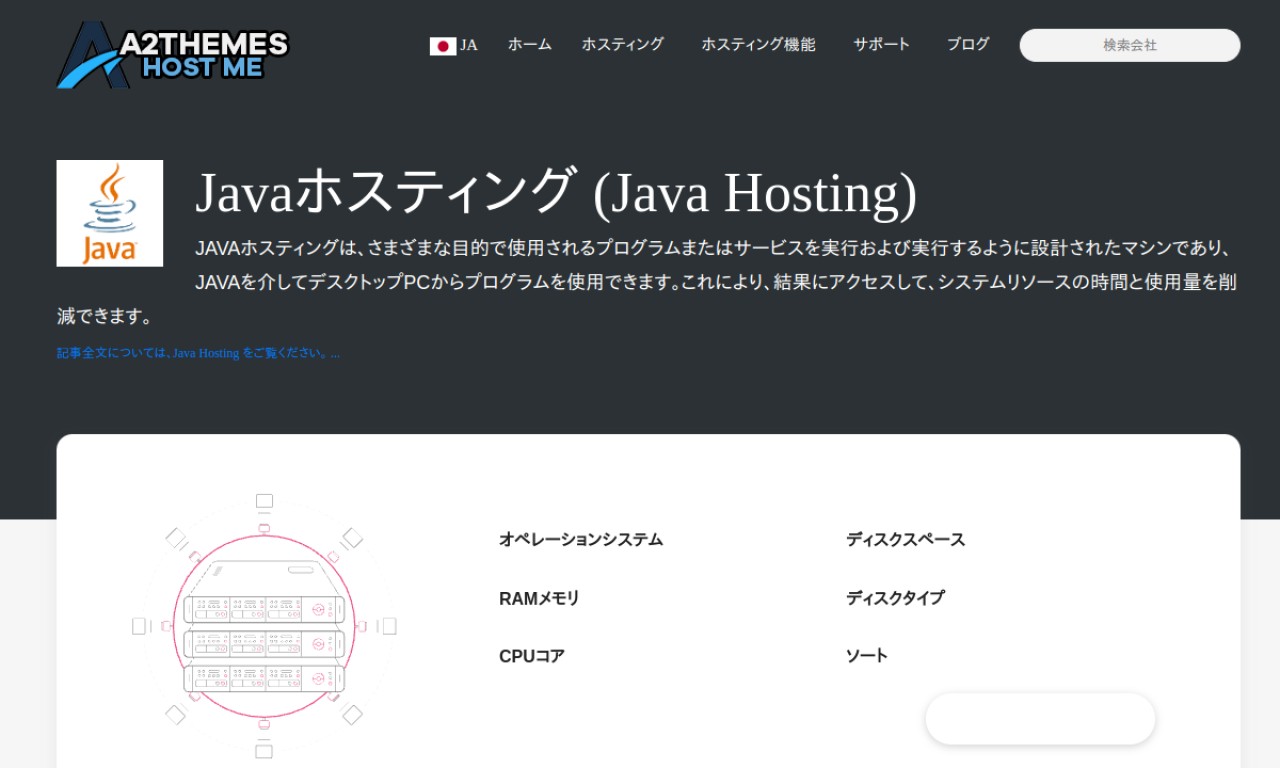Select the Japanese flag language icon
The height and width of the screenshot is (768, 1280).
coord(443,46)
